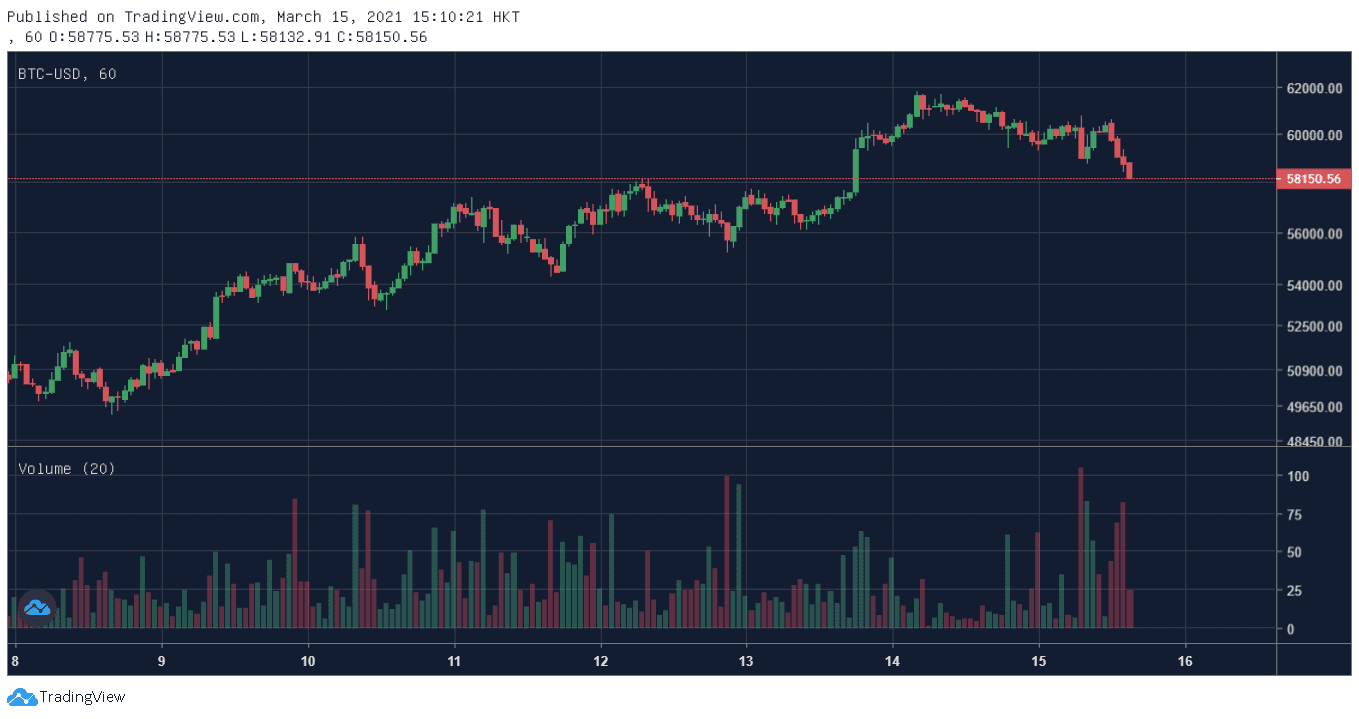Click date 9 on the time axis
Image resolution: width=1359 pixels, height=719 pixels.
(161, 661)
